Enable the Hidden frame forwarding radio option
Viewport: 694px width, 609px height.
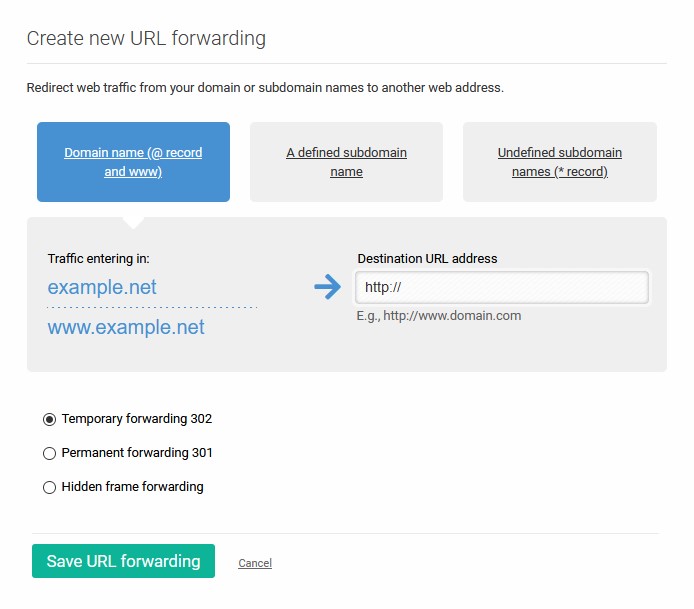(50, 487)
